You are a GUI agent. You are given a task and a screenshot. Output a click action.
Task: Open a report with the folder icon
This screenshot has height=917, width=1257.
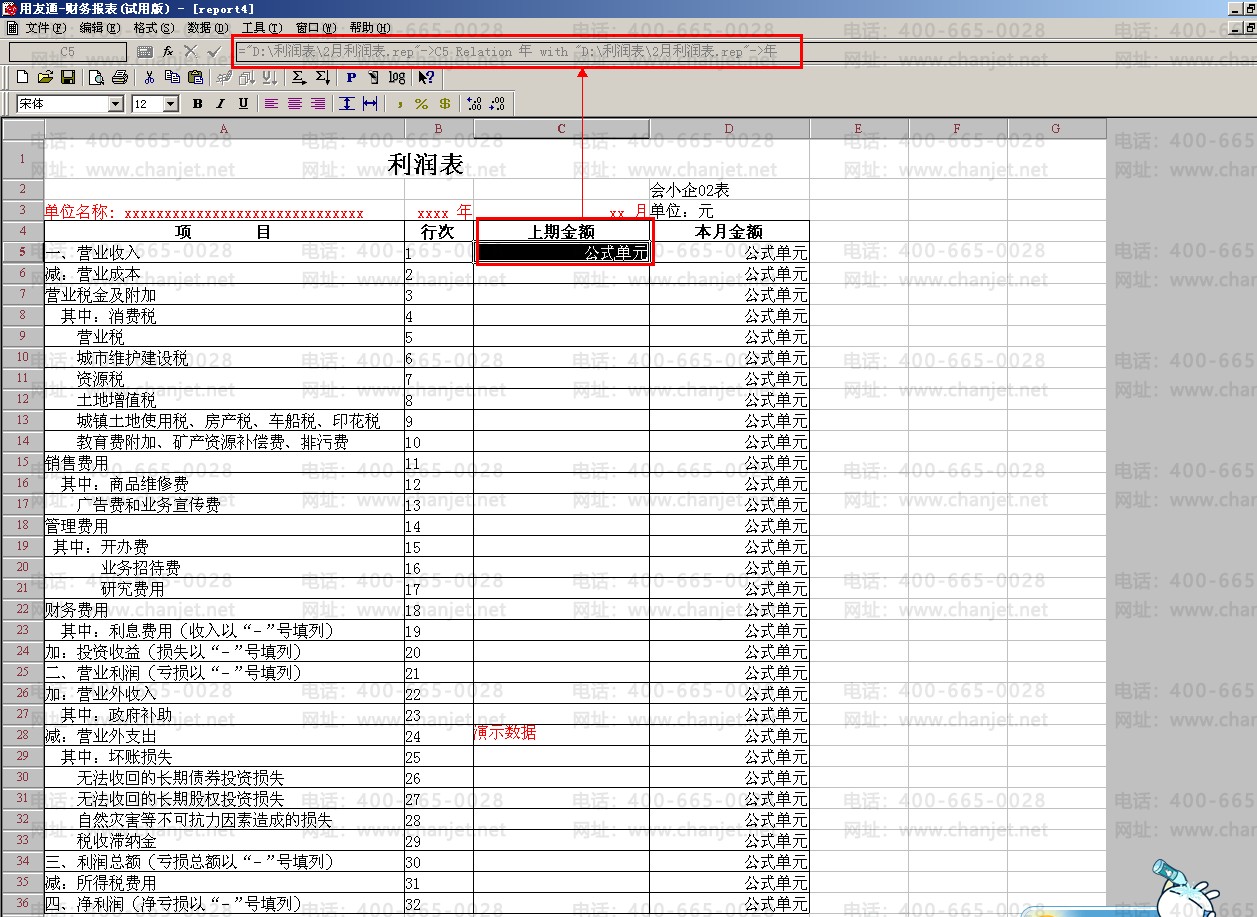tap(45, 77)
